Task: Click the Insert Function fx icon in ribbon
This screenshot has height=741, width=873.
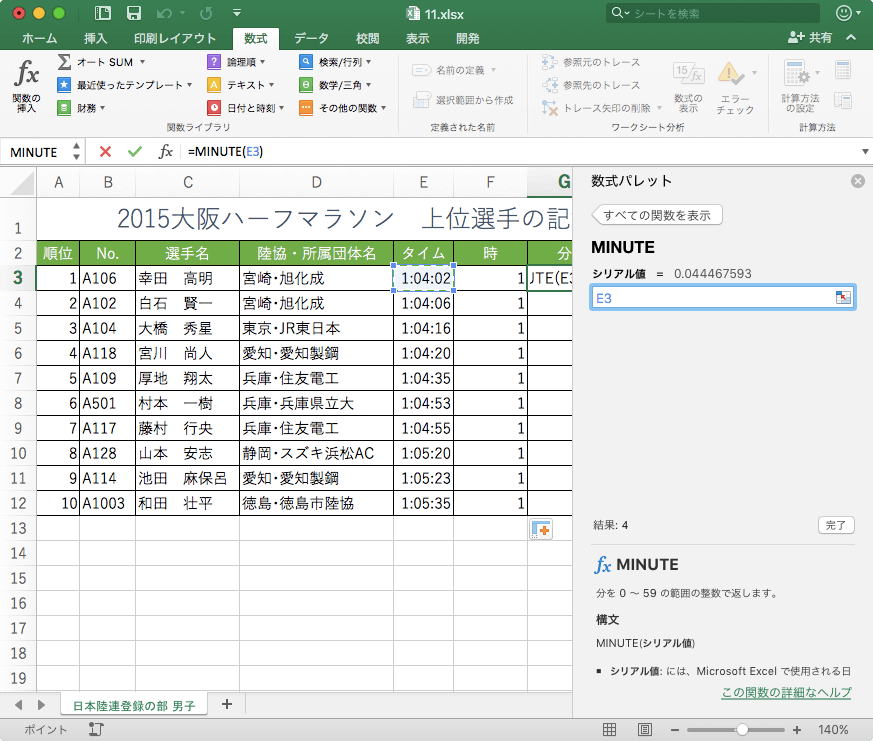Action: tap(27, 75)
